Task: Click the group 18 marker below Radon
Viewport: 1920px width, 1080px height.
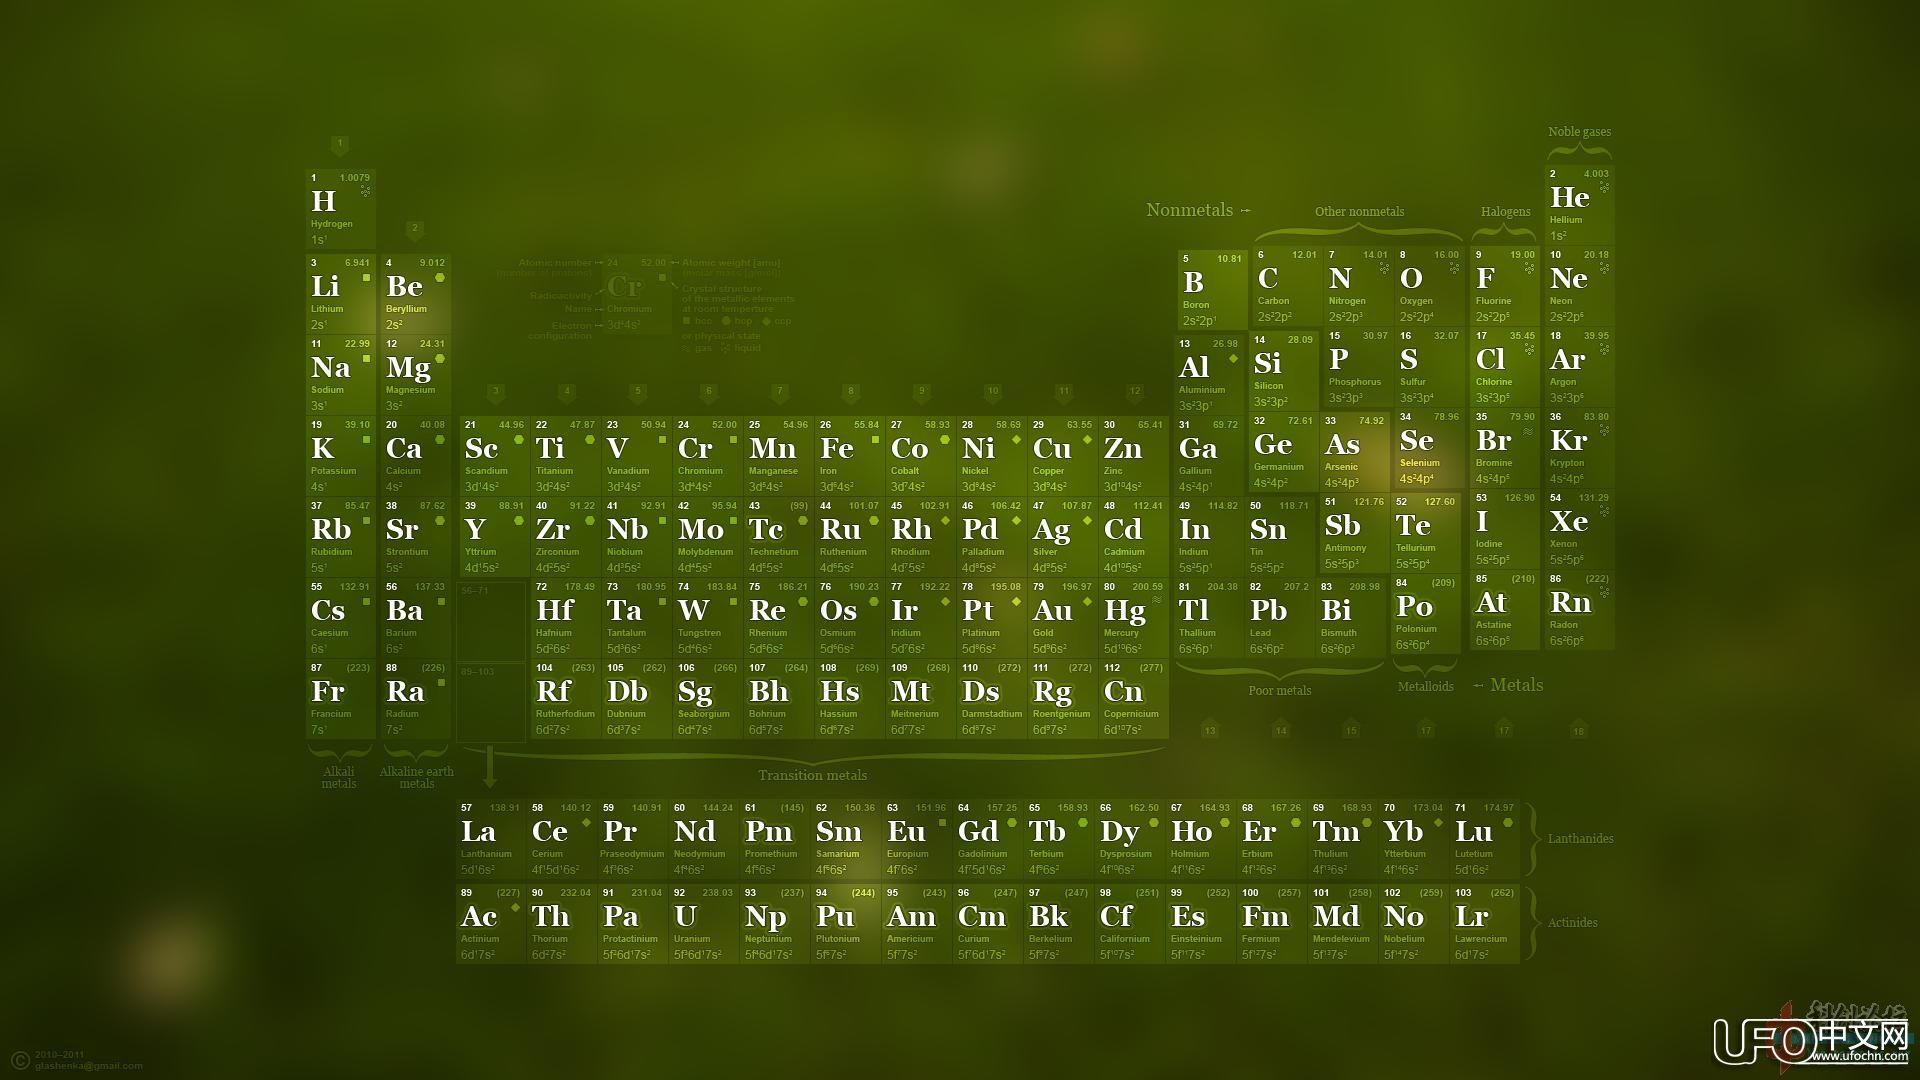Action: coord(1578,730)
